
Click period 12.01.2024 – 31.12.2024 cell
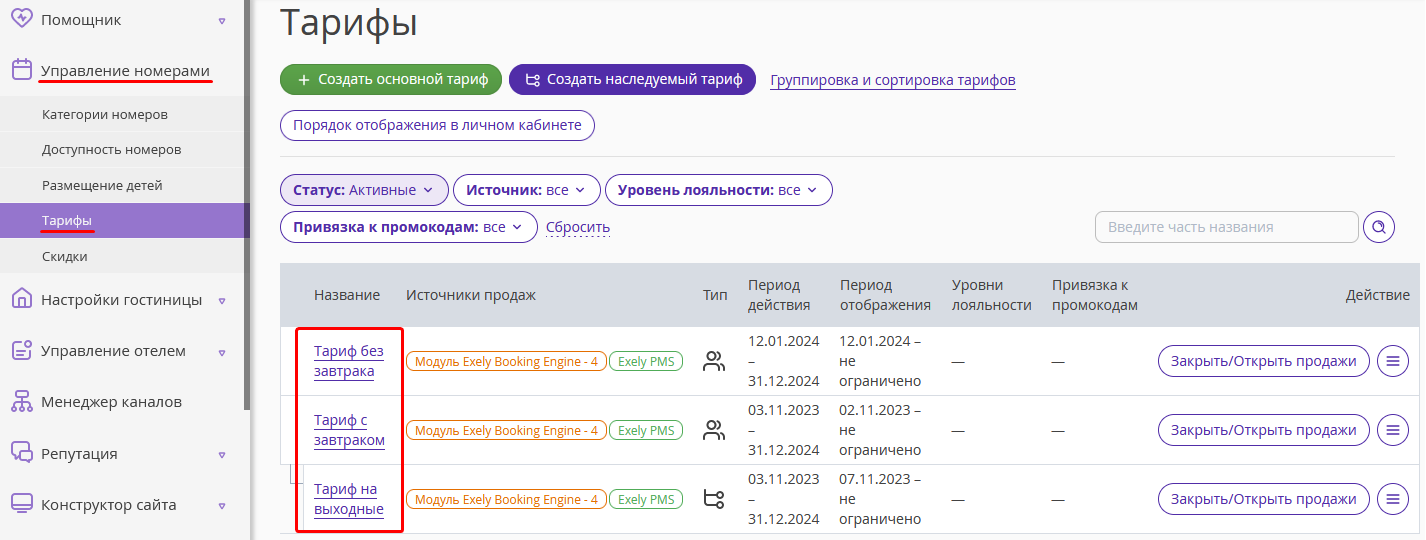click(784, 361)
